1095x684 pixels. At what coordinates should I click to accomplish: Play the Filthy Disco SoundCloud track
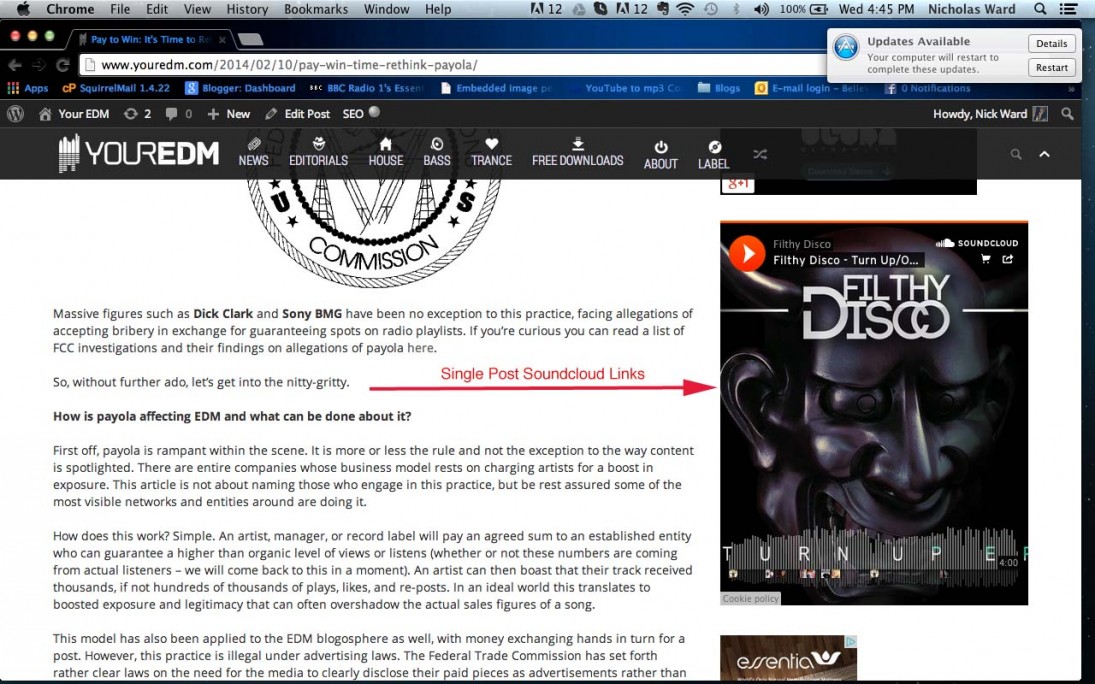pyautogui.click(x=746, y=253)
